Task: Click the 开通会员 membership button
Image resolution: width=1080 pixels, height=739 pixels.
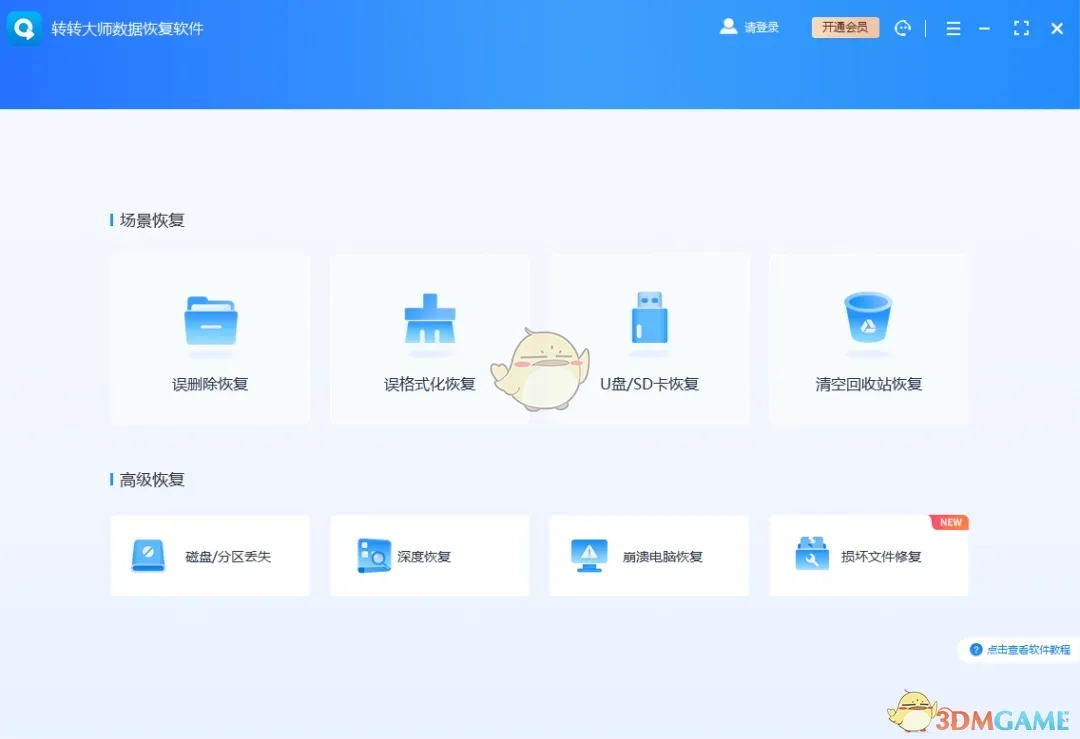Action: pyautogui.click(x=845, y=27)
